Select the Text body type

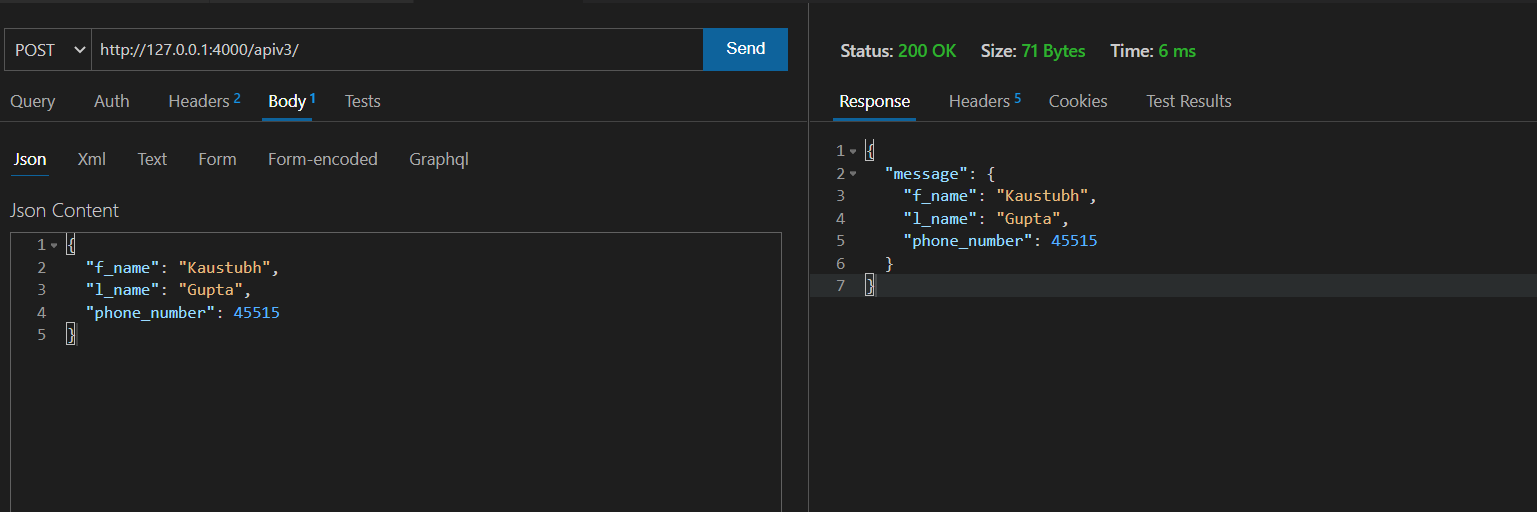tap(152, 159)
